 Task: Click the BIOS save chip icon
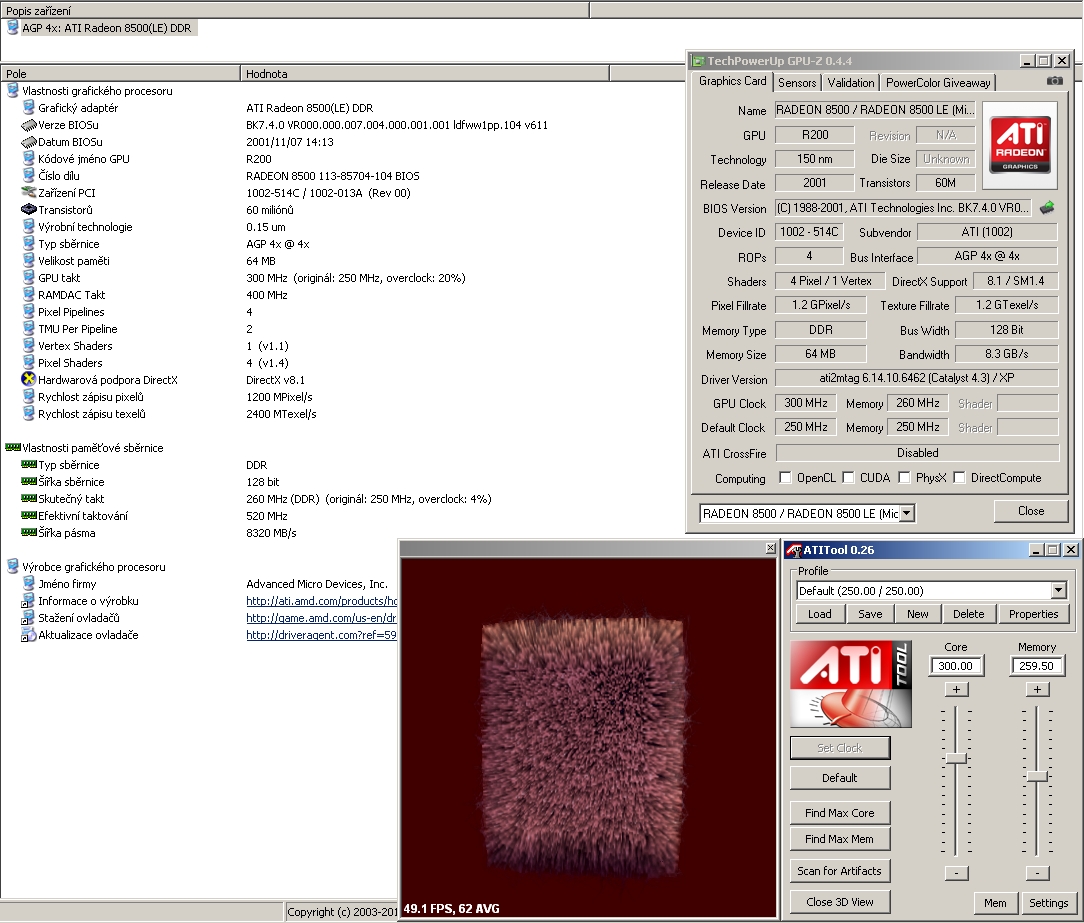[1047, 208]
